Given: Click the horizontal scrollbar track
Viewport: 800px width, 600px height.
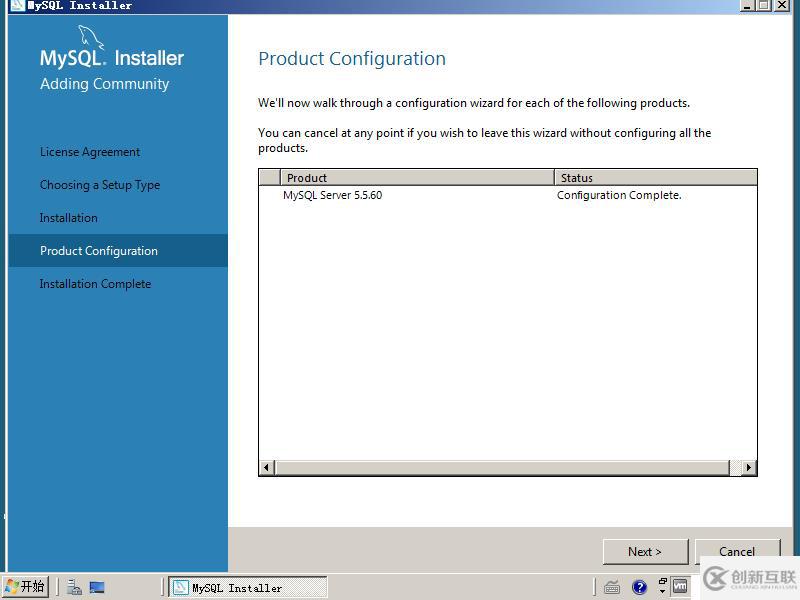Looking at the screenshot, I should tap(503, 467).
